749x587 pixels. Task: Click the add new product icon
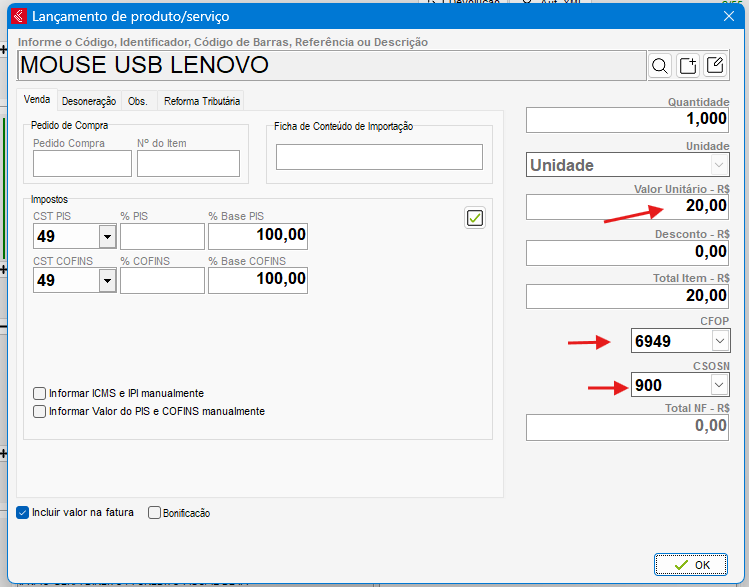pyautogui.click(x=687, y=65)
